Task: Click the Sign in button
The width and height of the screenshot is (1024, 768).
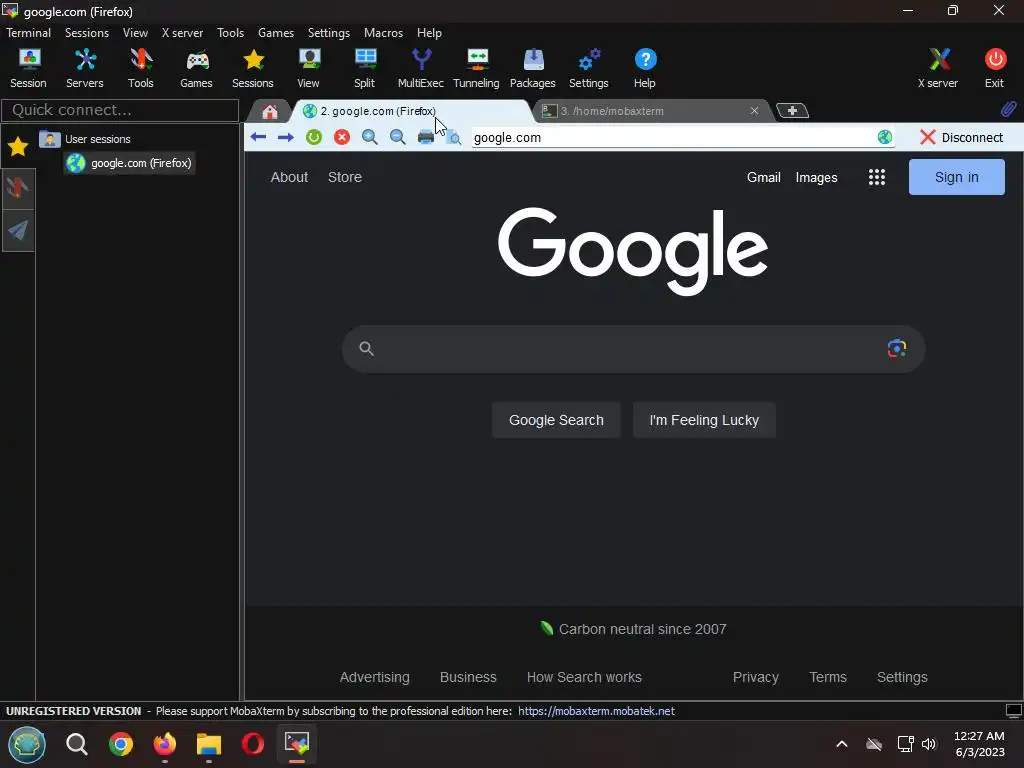Action: (x=957, y=177)
